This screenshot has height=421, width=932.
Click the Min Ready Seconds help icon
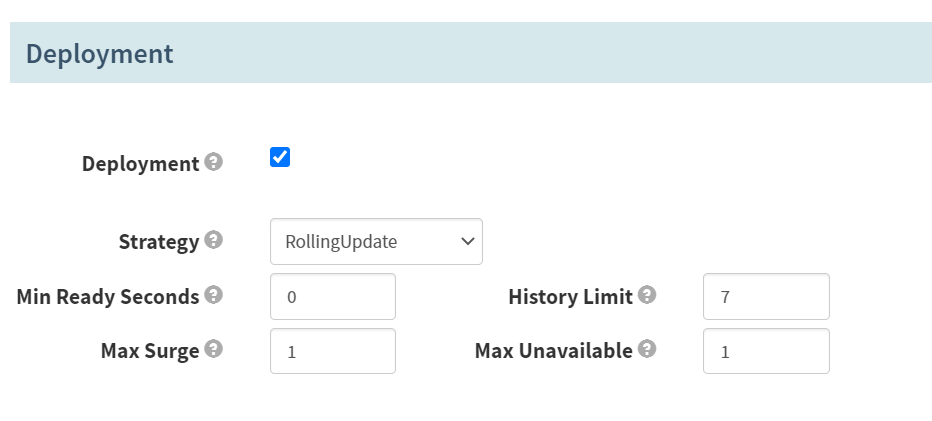click(x=213, y=295)
